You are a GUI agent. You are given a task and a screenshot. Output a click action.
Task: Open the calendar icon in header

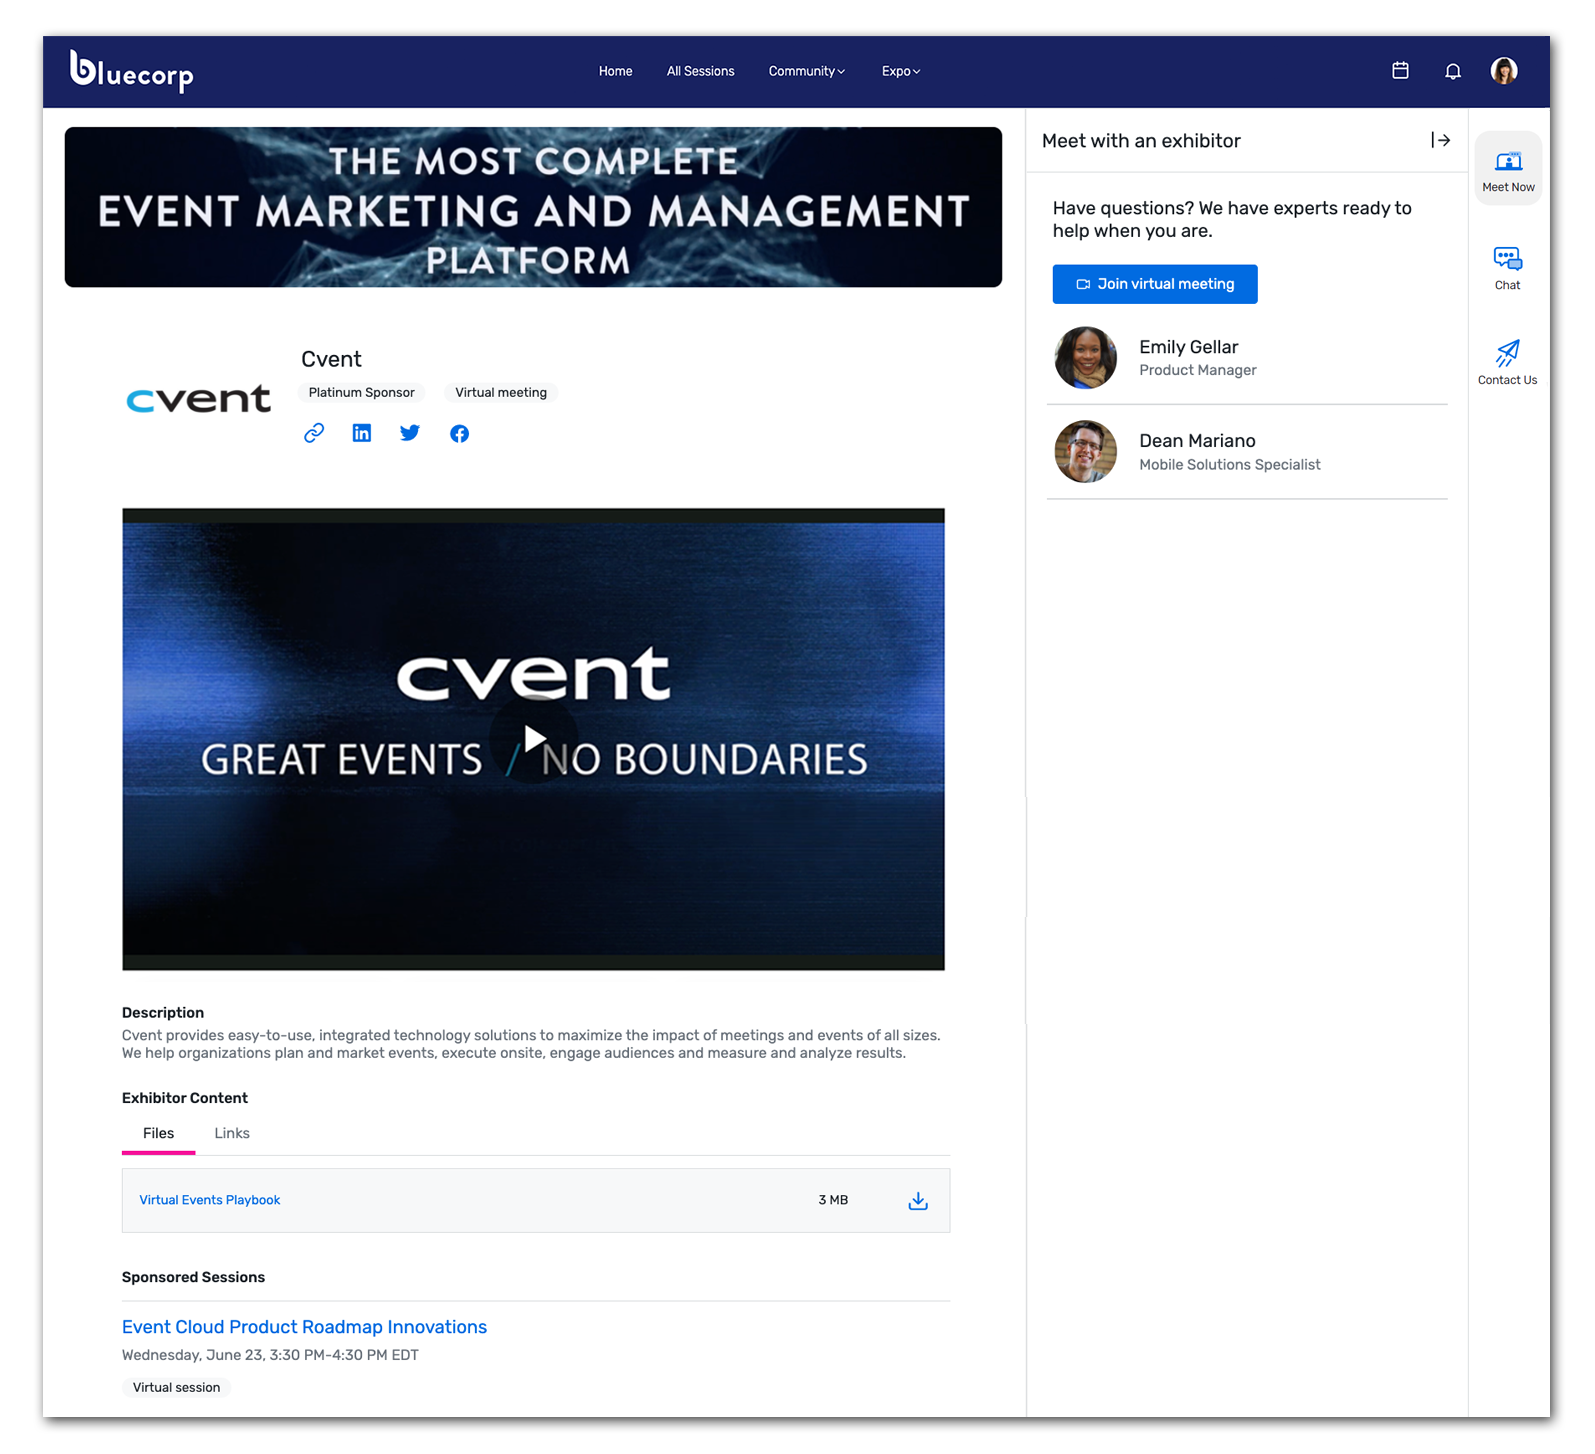[x=1400, y=71]
